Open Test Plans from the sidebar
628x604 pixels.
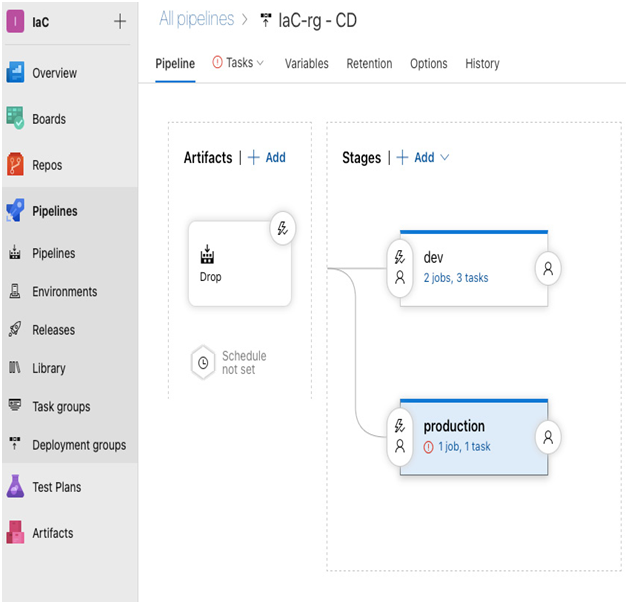56,487
